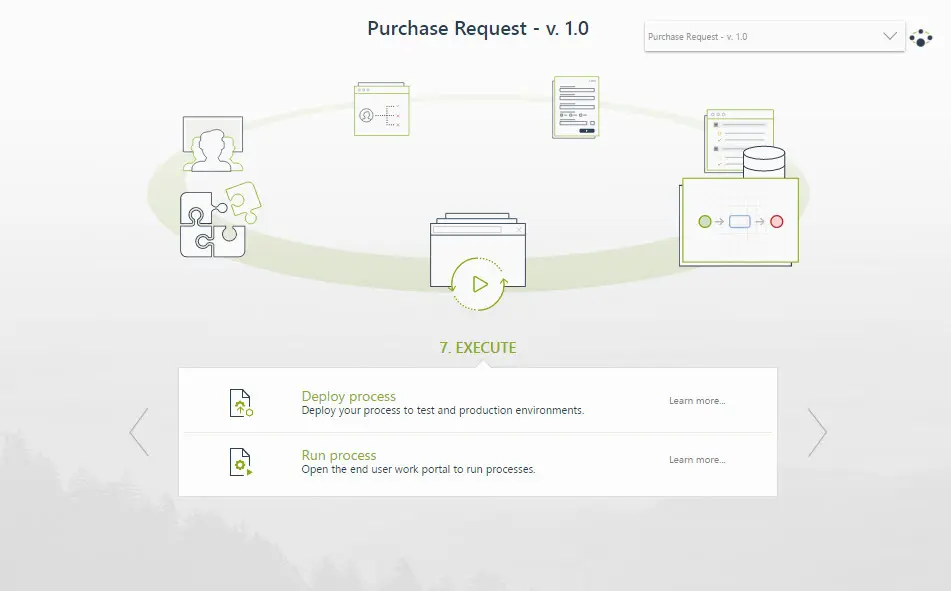Viewport: 951px width, 591px height.
Task: Click text "Open the end user work portal to run processes."
Action: pyautogui.click(x=418, y=469)
